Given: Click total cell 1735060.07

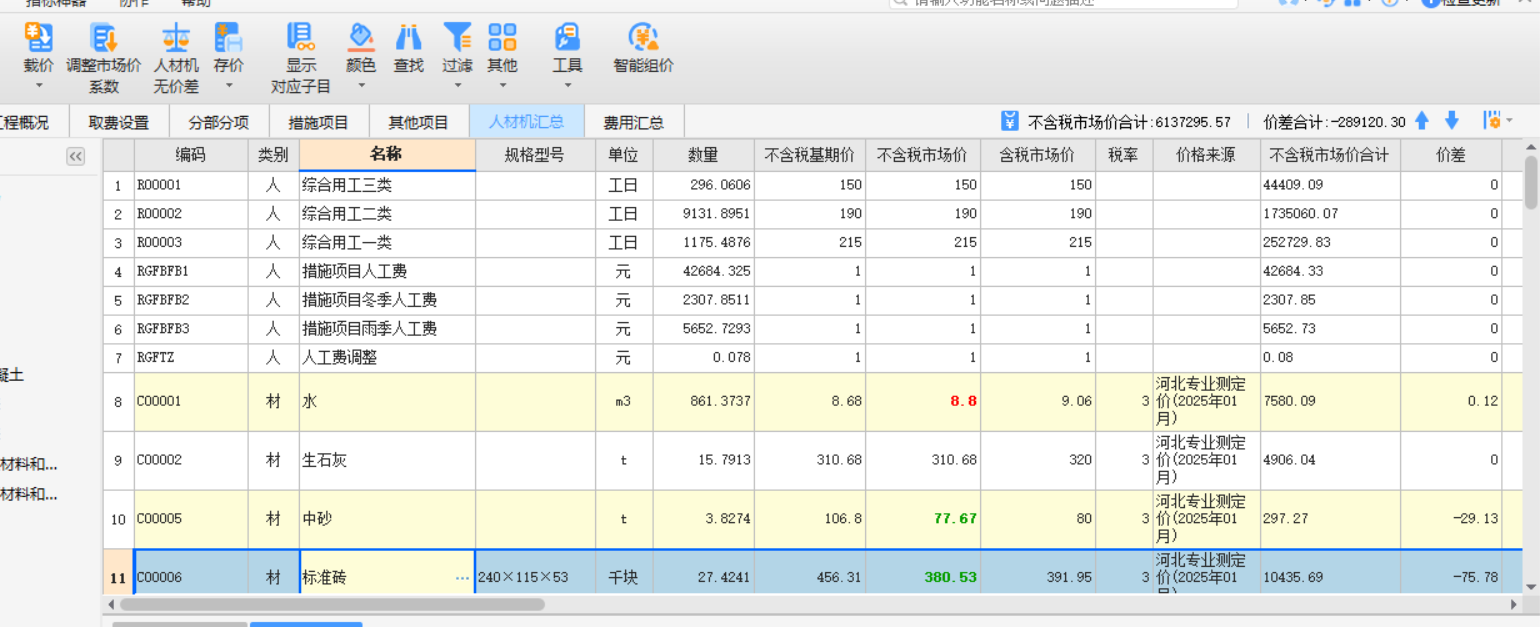Looking at the screenshot, I should tap(1330, 214).
